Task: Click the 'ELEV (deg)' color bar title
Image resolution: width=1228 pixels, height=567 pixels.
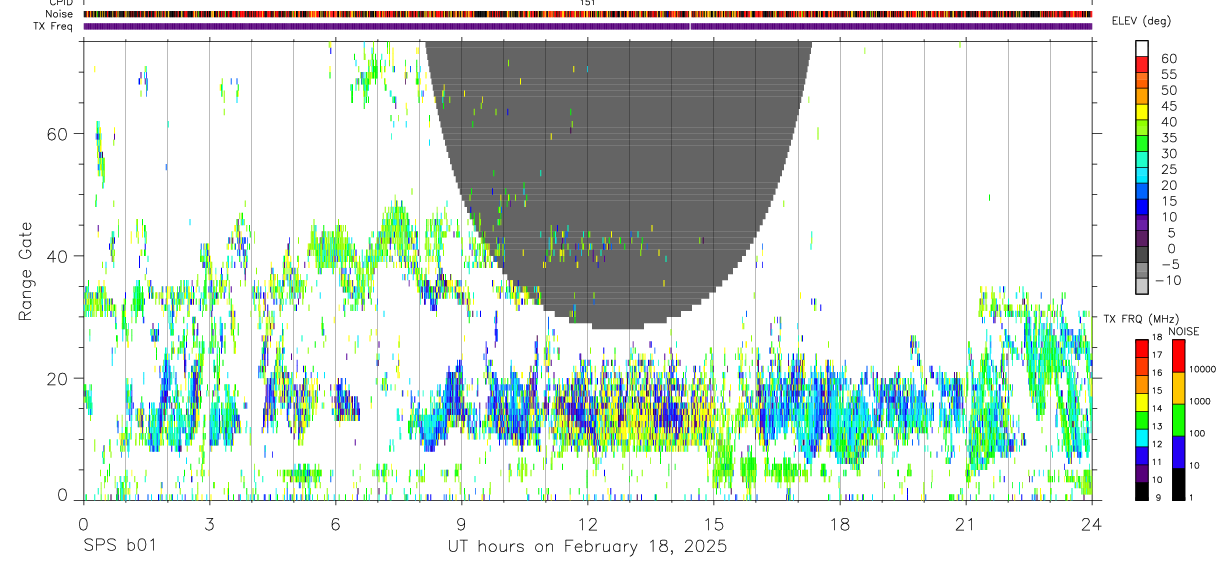Action: pyautogui.click(x=1141, y=21)
